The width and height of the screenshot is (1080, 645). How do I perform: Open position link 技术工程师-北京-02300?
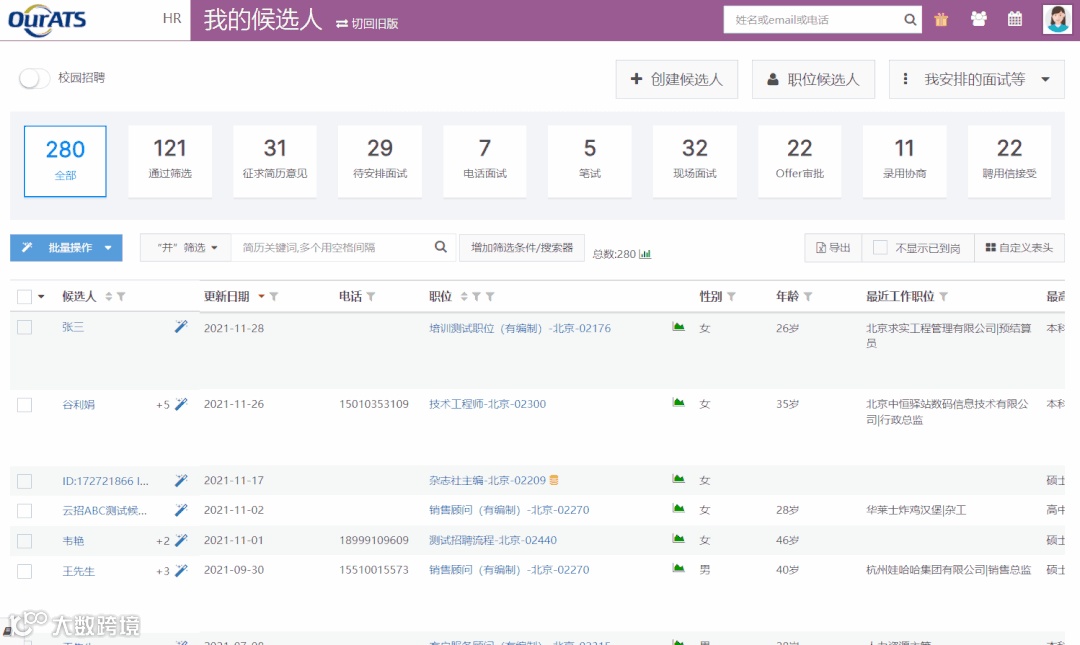click(x=488, y=404)
